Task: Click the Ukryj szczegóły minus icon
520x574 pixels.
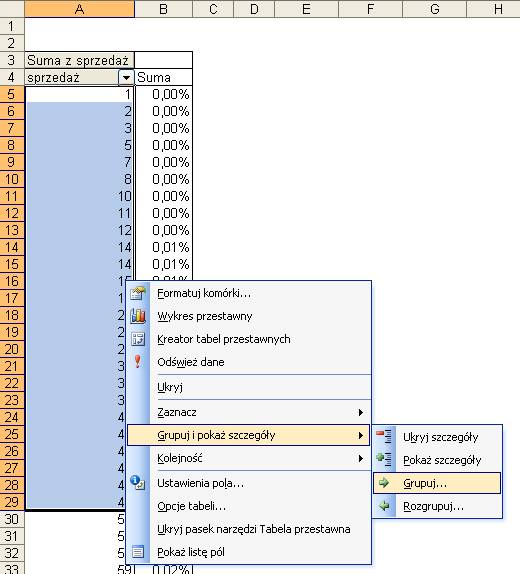Action: coord(384,436)
